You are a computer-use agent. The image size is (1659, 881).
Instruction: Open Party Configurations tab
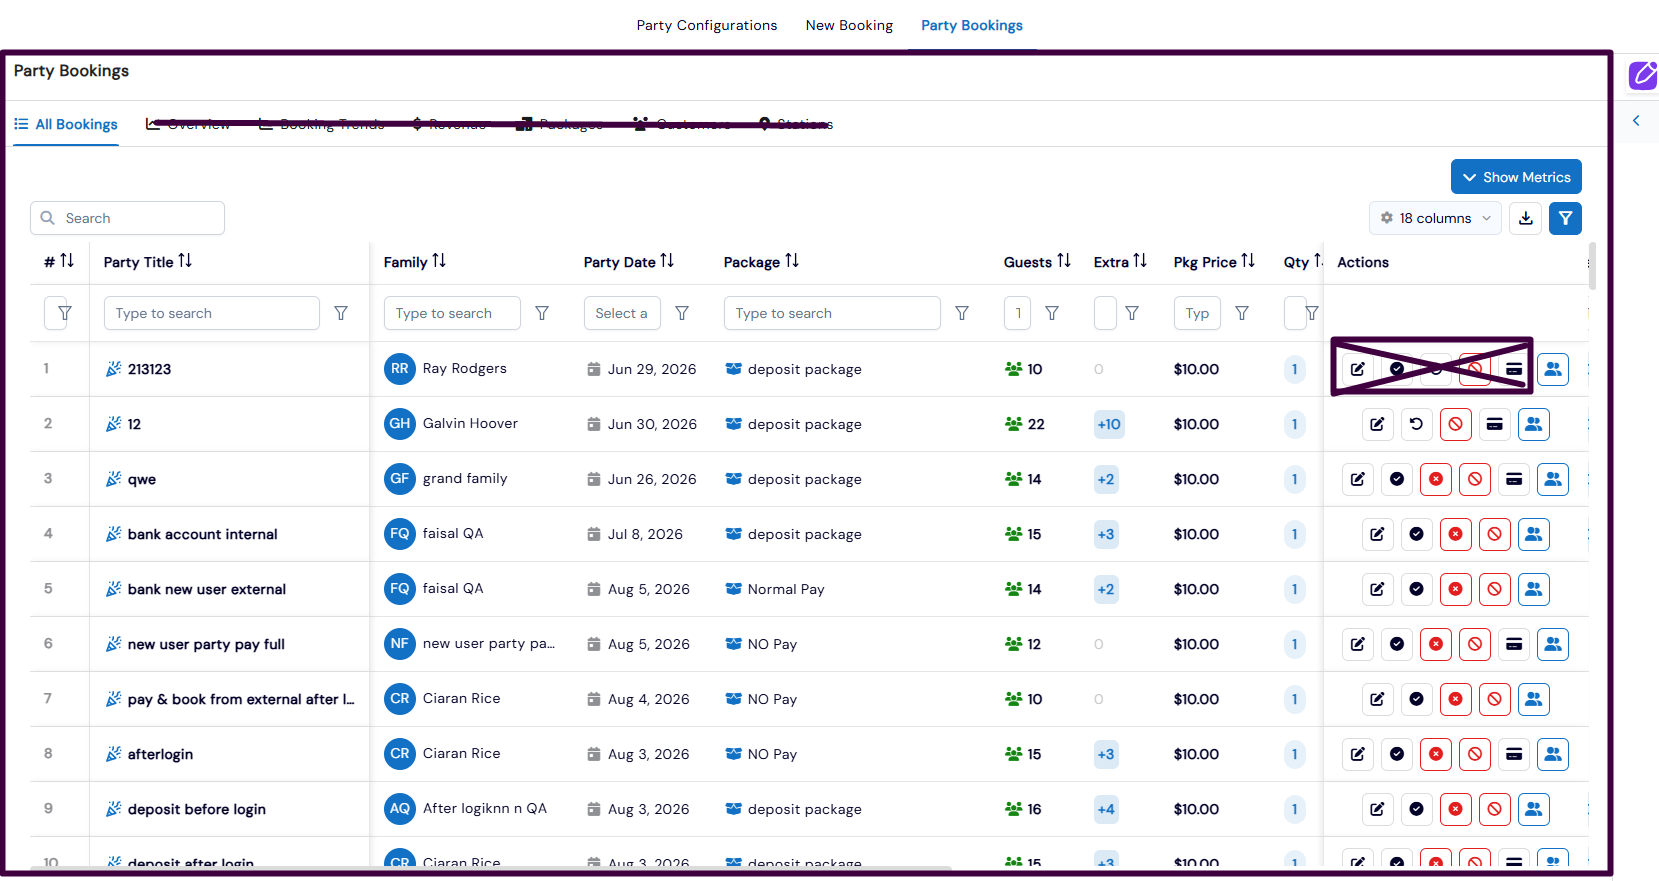tap(707, 25)
